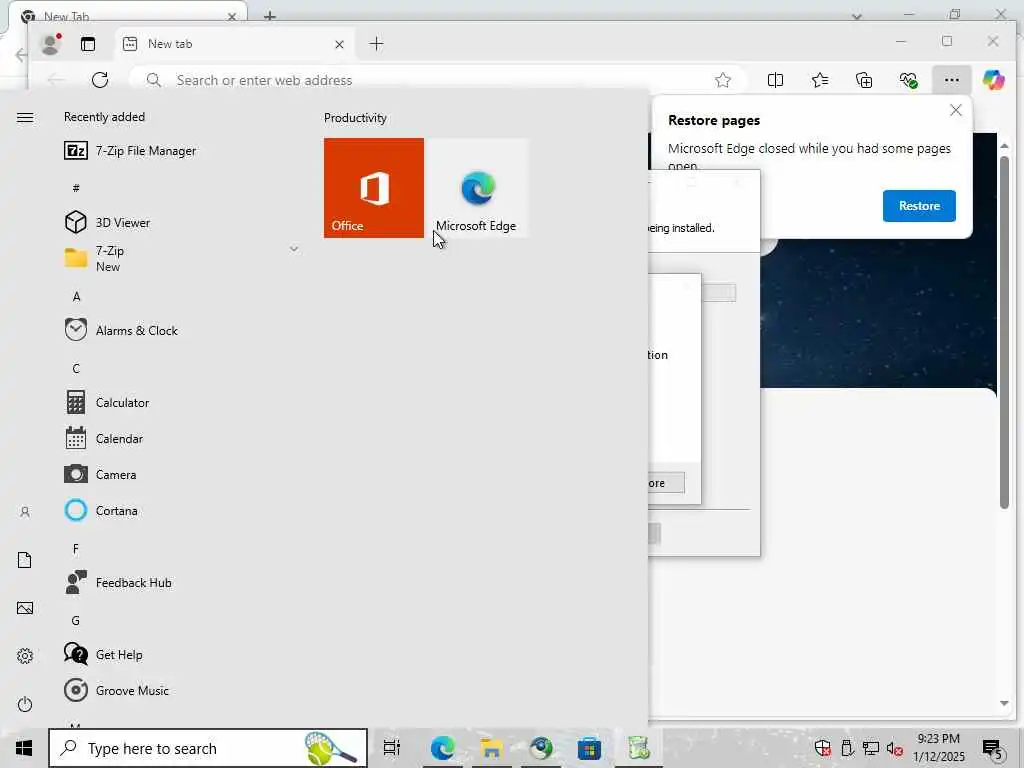The image size is (1024, 768).
Task: Open Pictures from the Start sidebar
Action: click(25, 609)
